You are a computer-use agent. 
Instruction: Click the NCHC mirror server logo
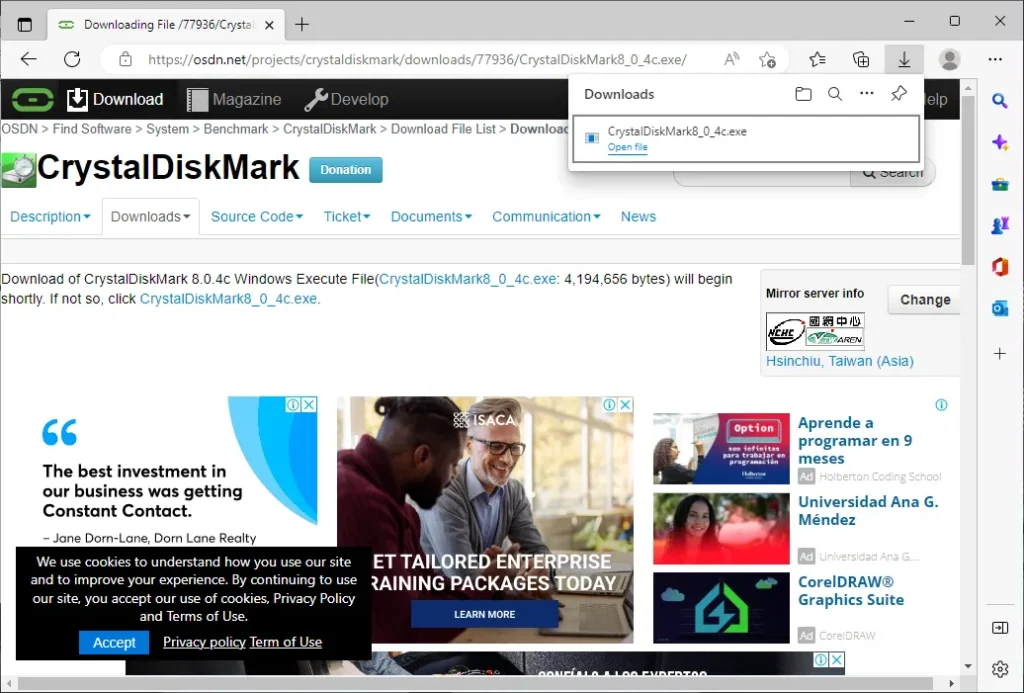tap(815, 331)
